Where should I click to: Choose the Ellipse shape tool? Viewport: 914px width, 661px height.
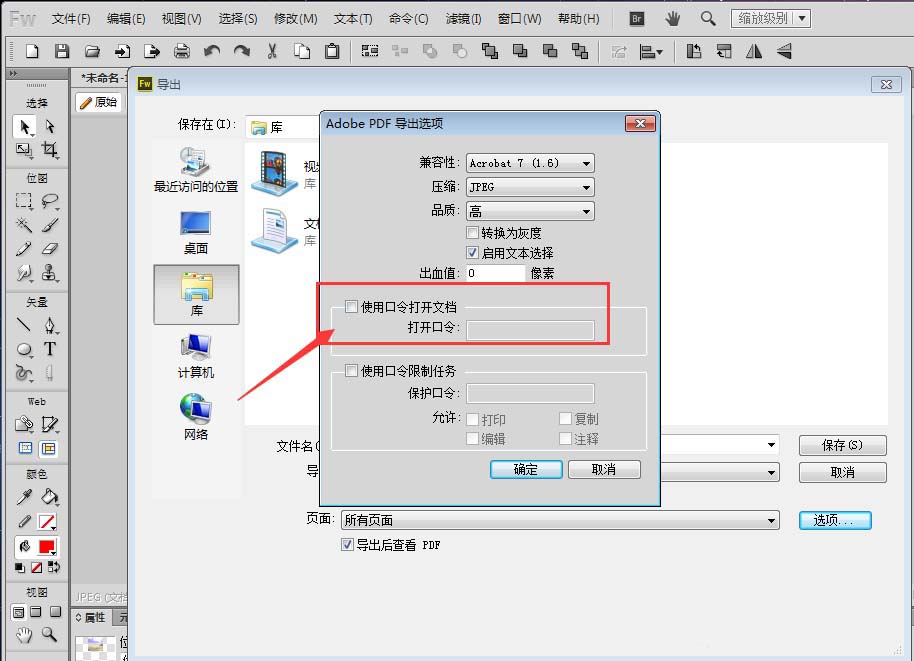24,349
